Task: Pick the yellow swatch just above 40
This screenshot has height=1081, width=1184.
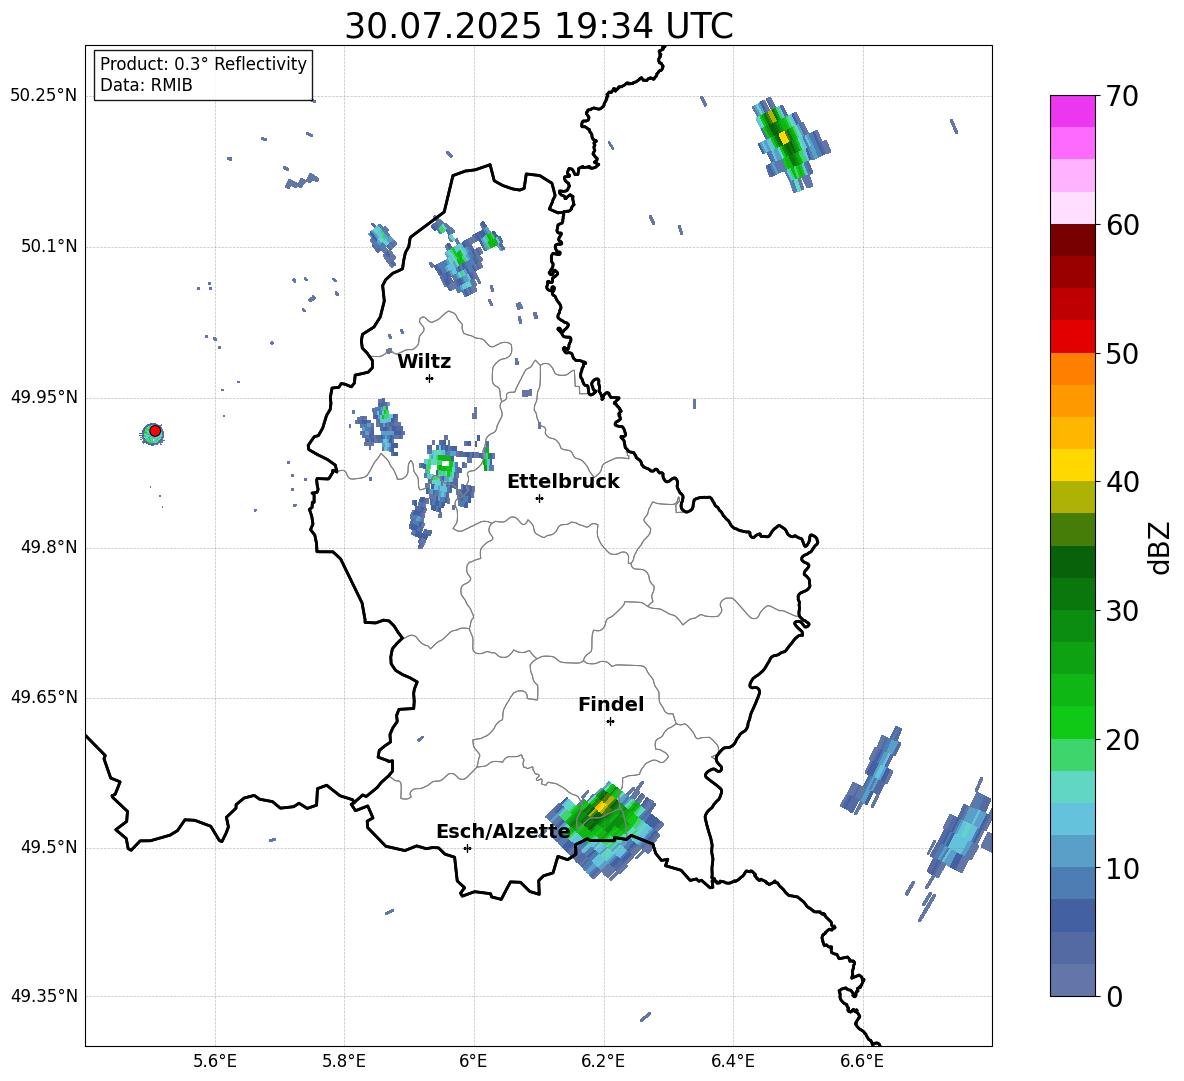Action: [1072, 465]
